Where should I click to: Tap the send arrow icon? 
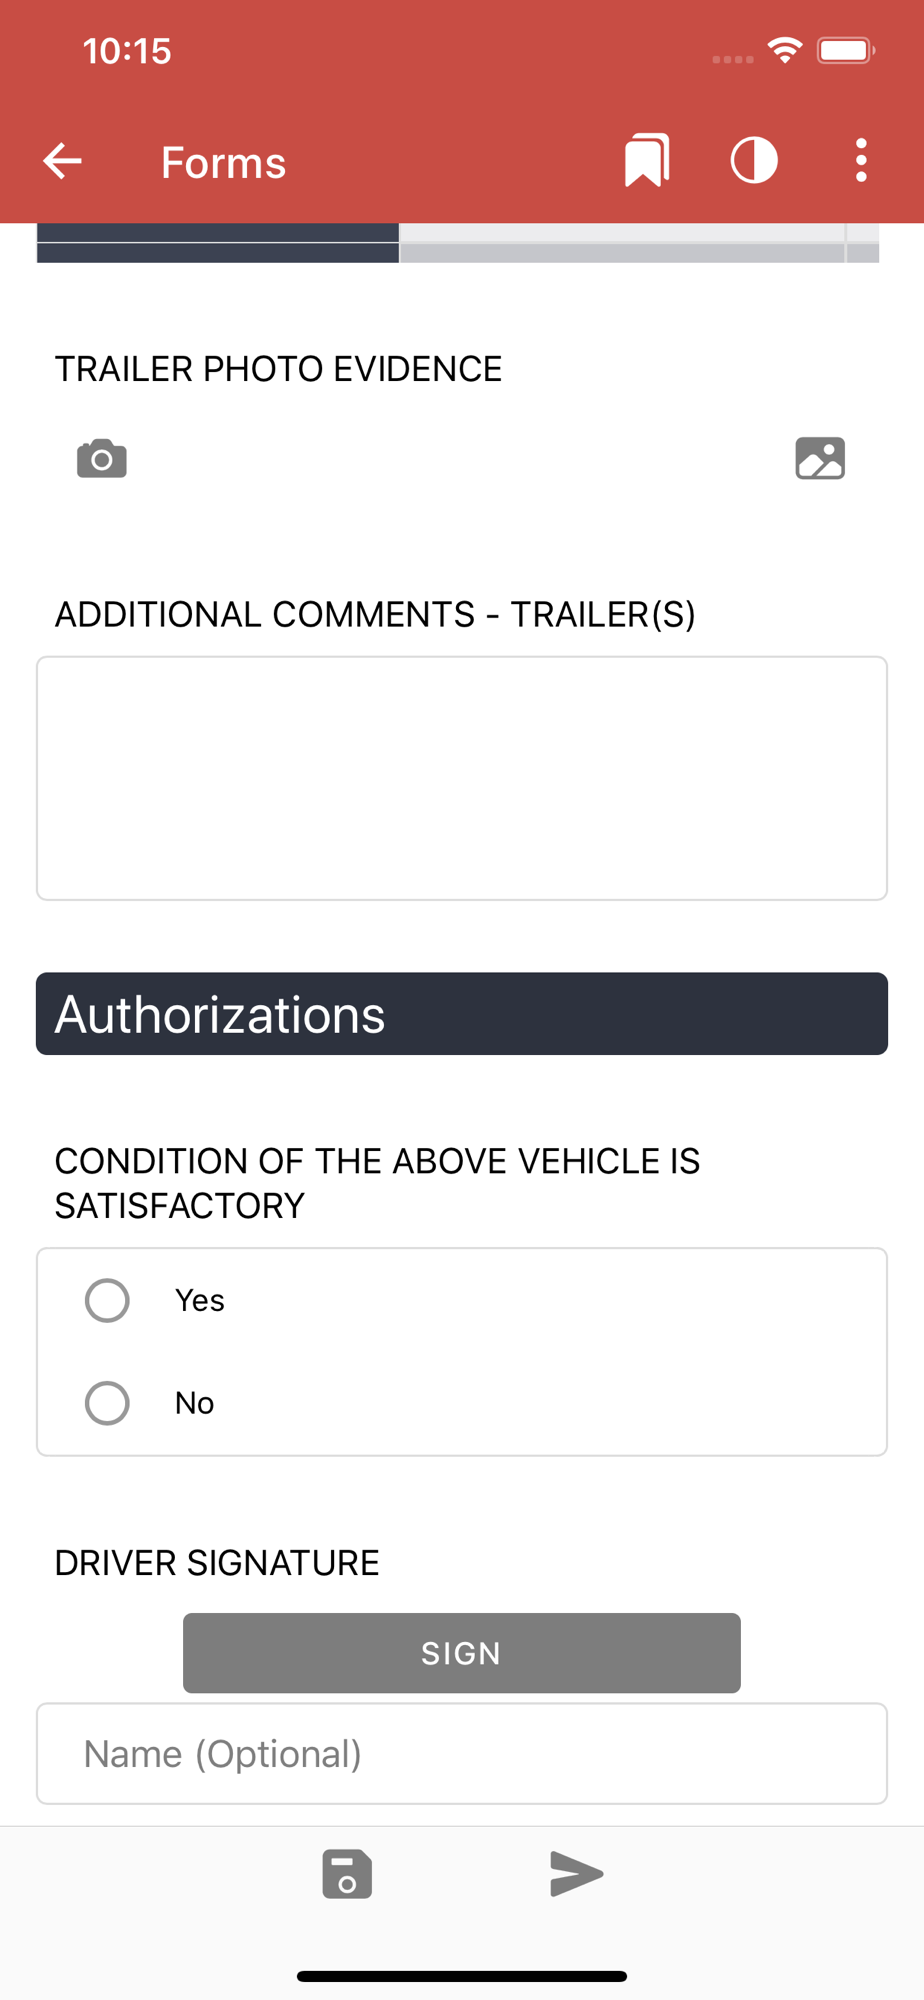tap(576, 1874)
